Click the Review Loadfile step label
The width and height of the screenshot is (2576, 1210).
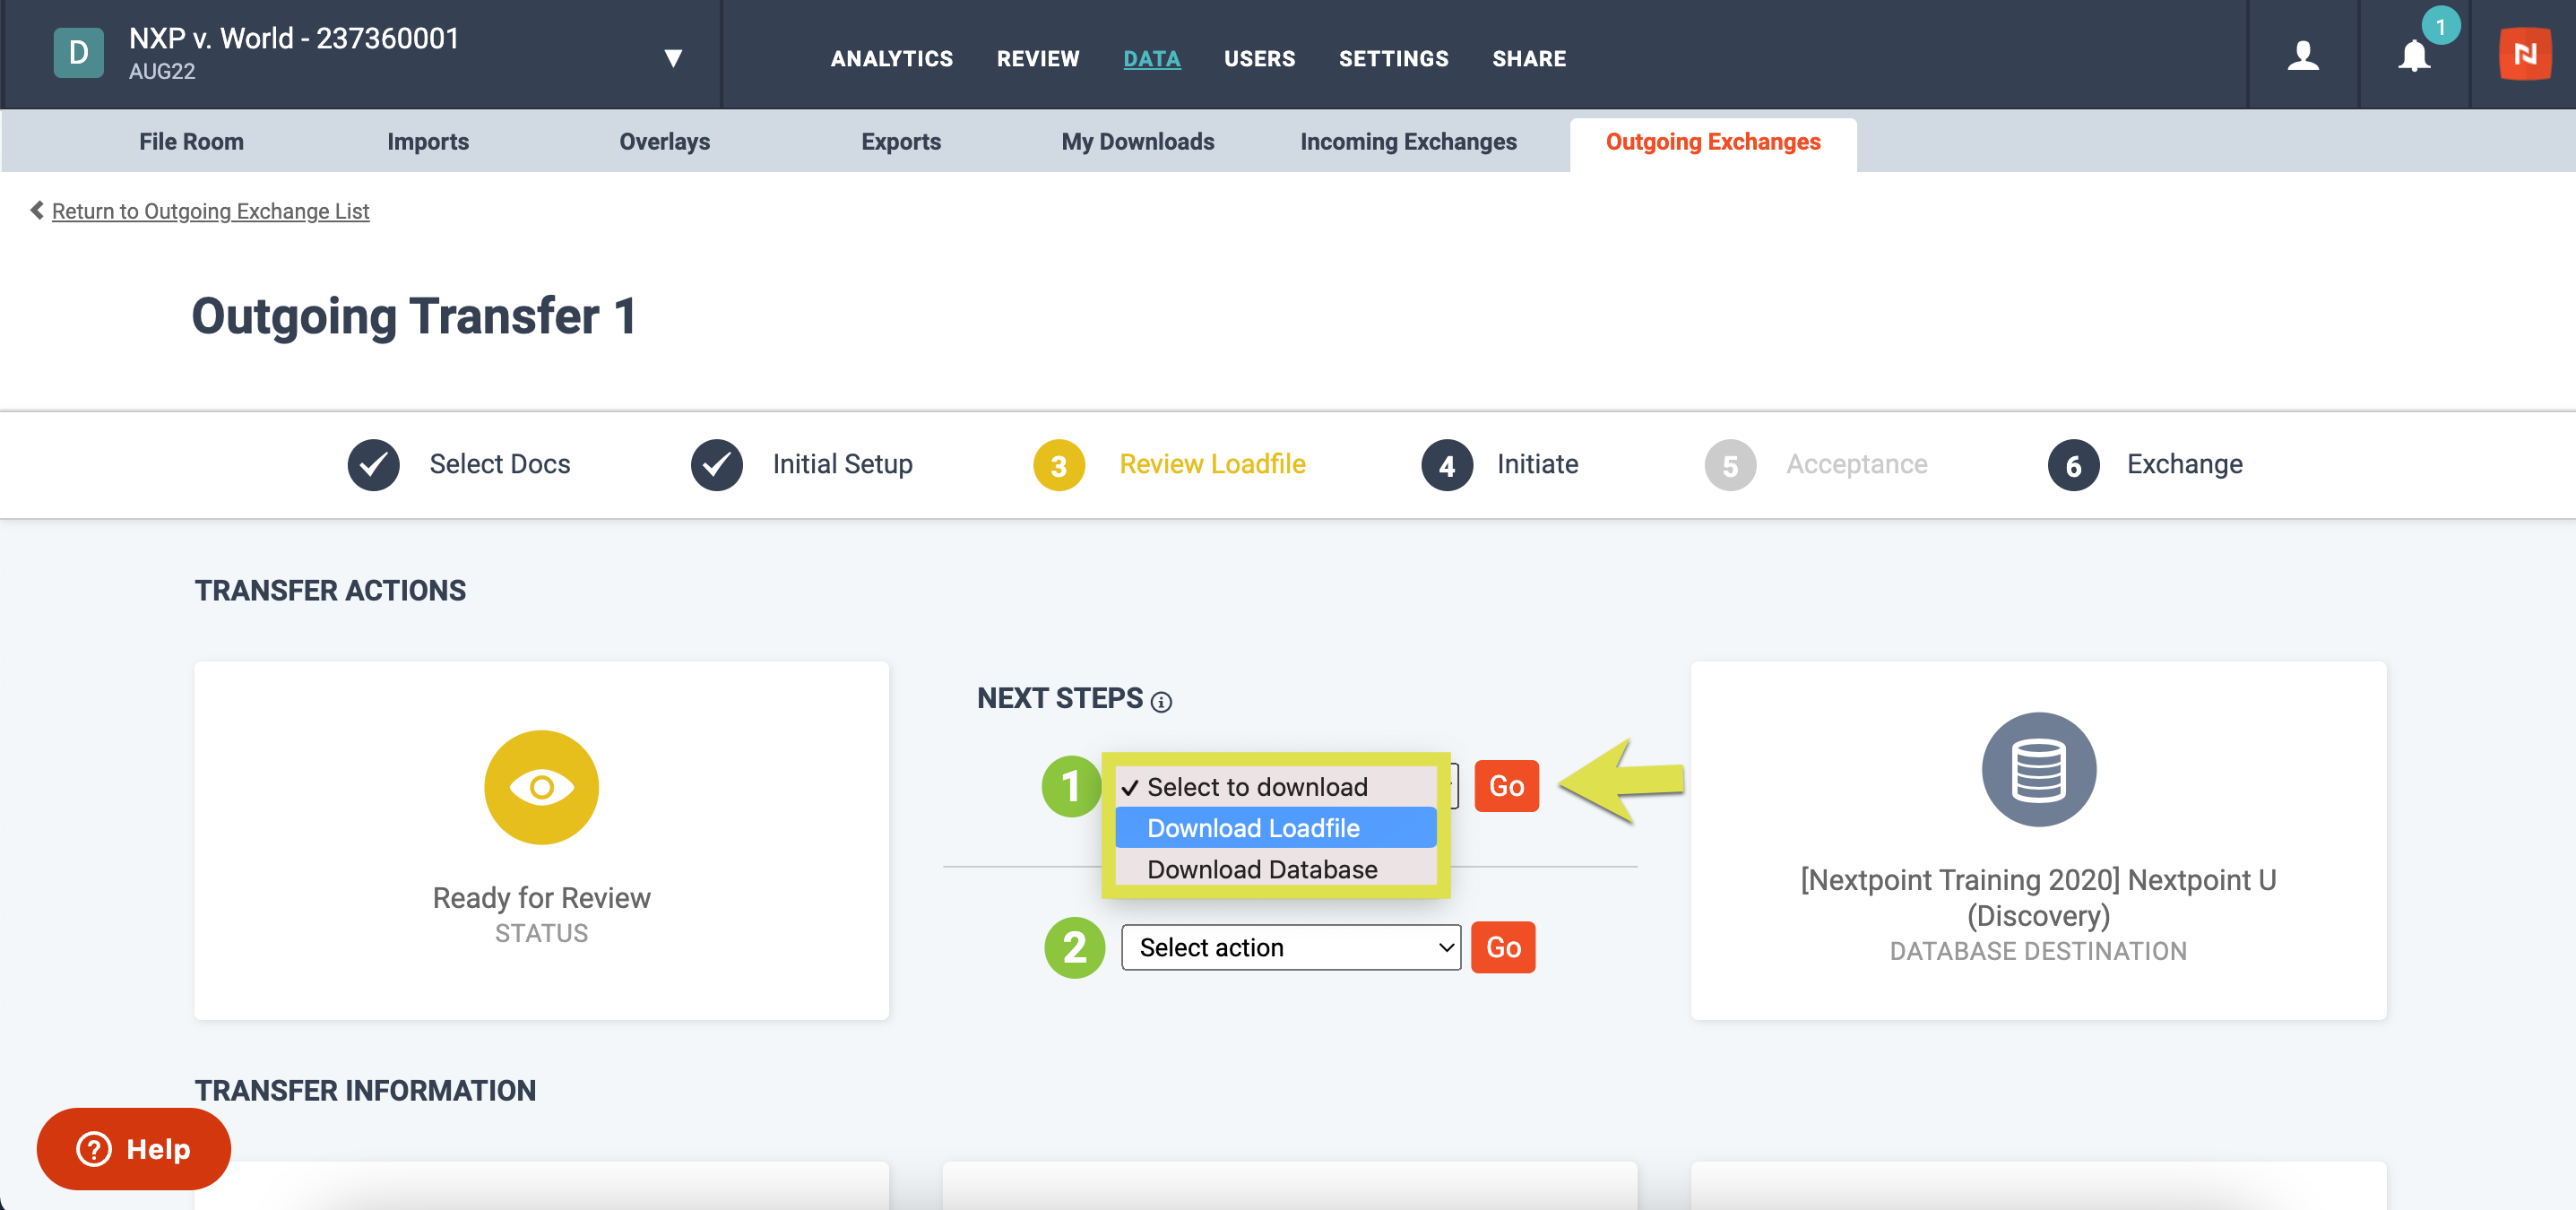coord(1212,464)
